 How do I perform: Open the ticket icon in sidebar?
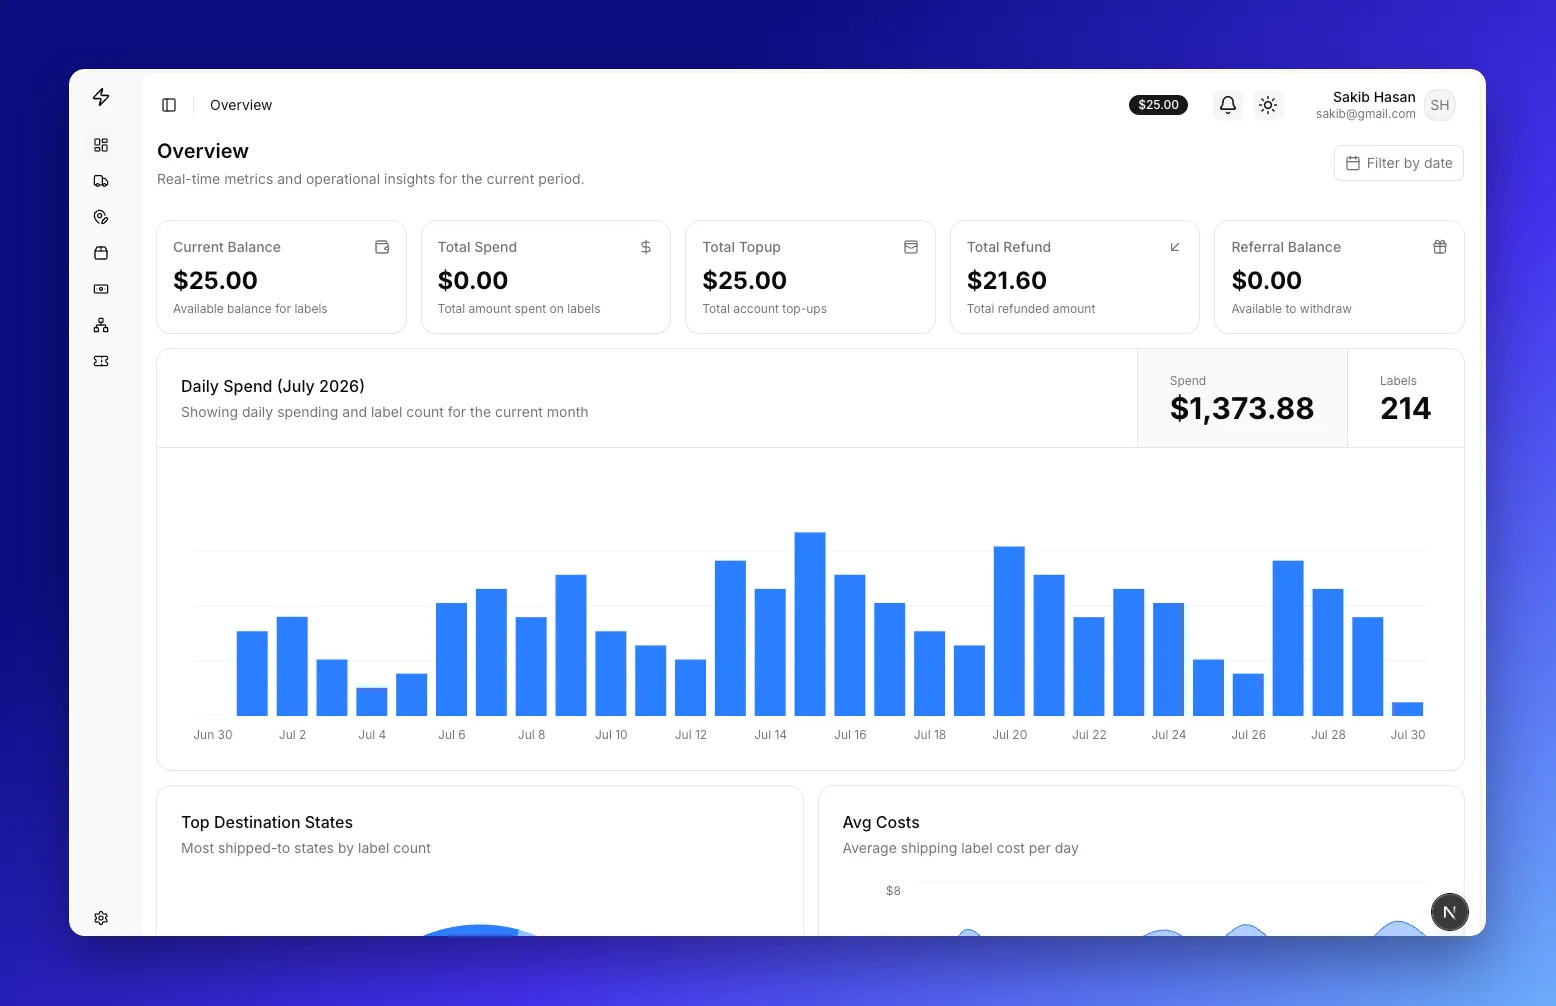(101, 361)
